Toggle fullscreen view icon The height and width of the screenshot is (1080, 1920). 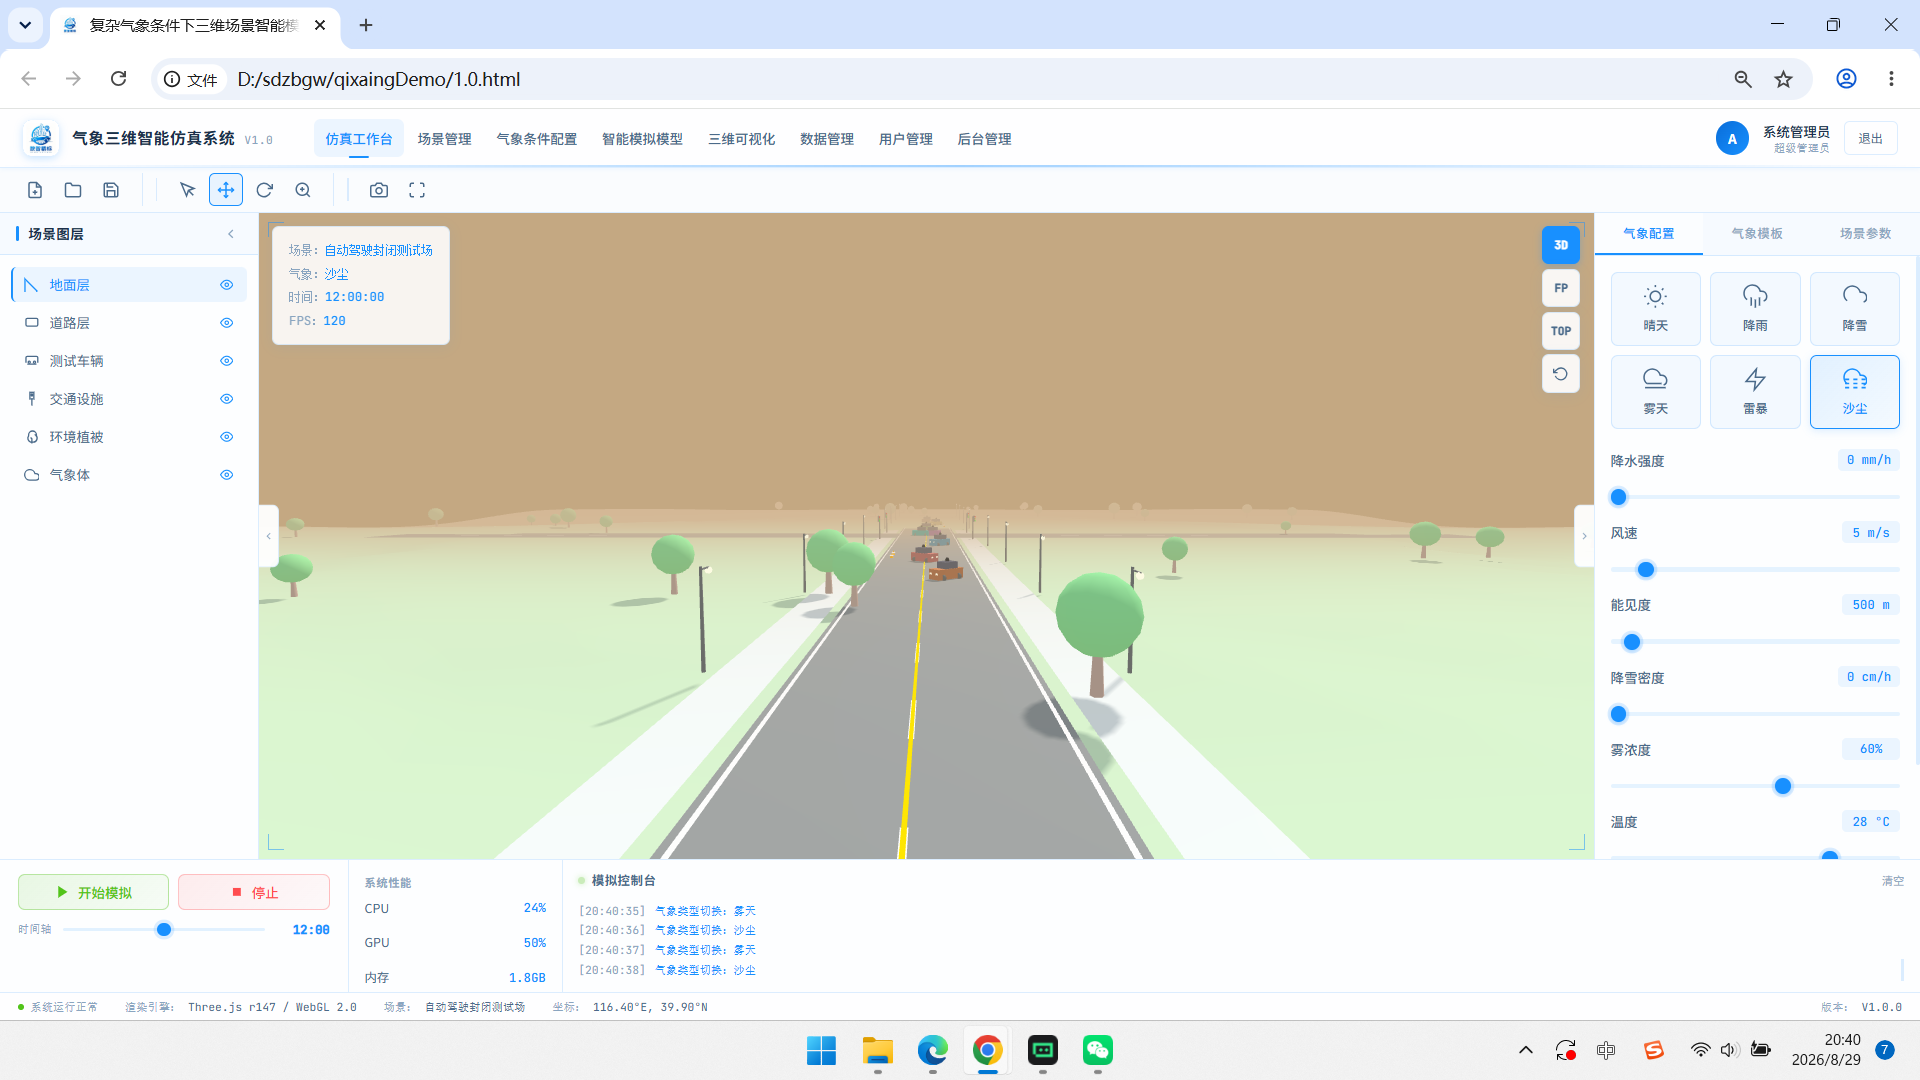417,190
